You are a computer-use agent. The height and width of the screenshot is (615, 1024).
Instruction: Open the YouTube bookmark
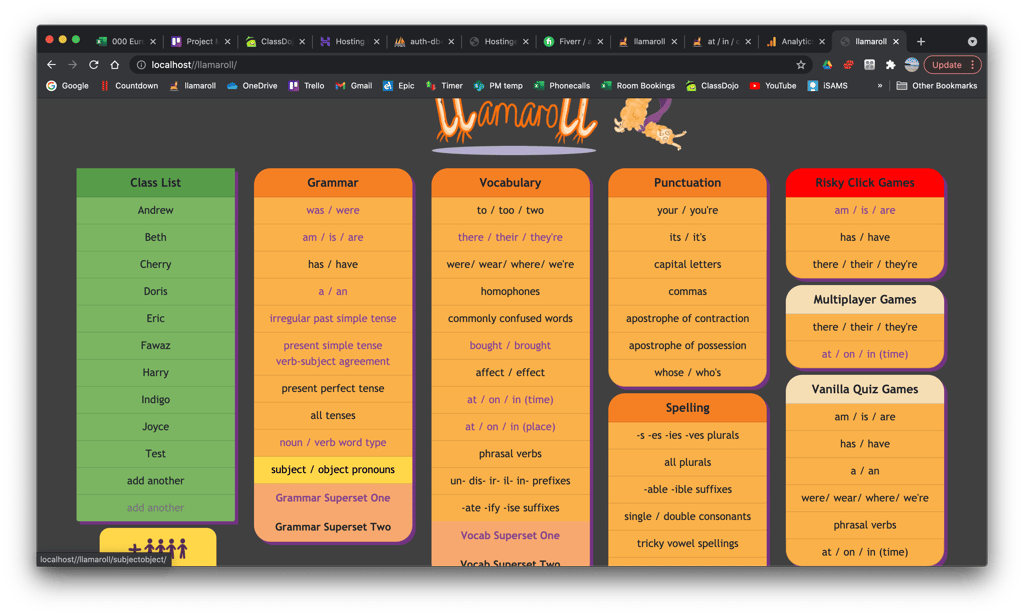tap(773, 86)
